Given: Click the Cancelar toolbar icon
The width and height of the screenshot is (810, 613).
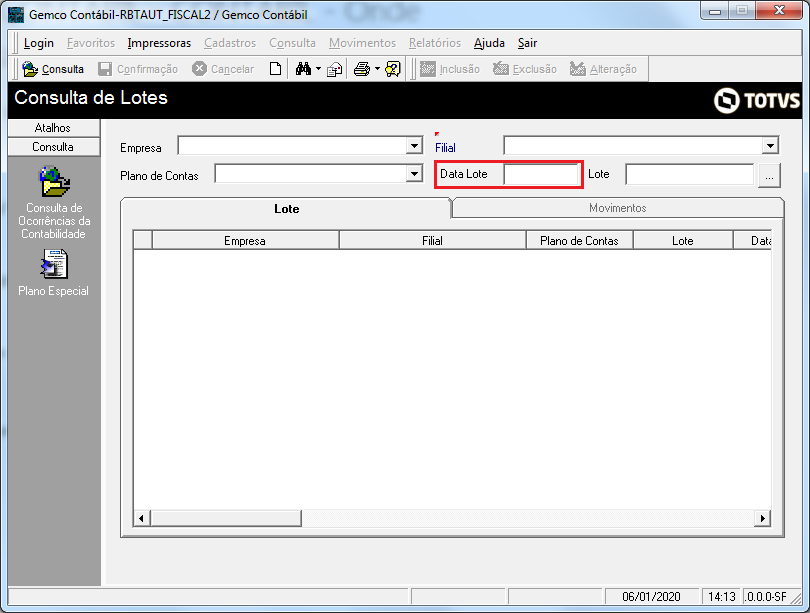Looking at the screenshot, I should point(199,69).
